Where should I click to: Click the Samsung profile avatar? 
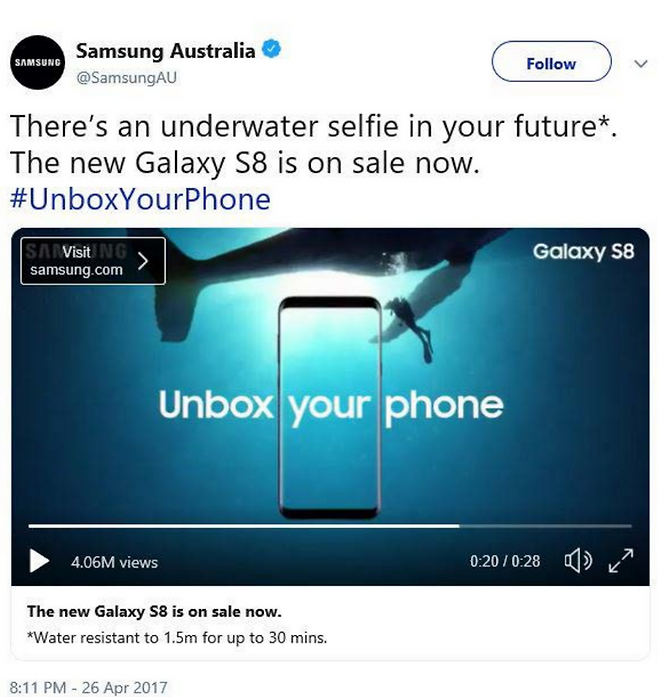pyautogui.click(x=37, y=62)
